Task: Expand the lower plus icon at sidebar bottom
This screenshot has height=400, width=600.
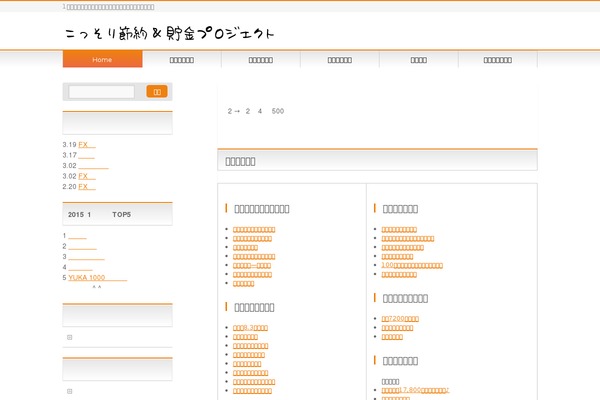Action: [70, 391]
